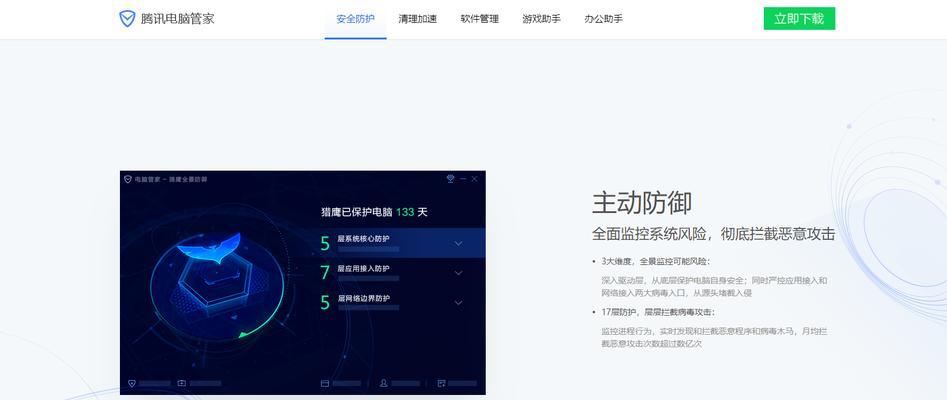
Task: Click the 3大维度 bullet text
Action: point(655,262)
